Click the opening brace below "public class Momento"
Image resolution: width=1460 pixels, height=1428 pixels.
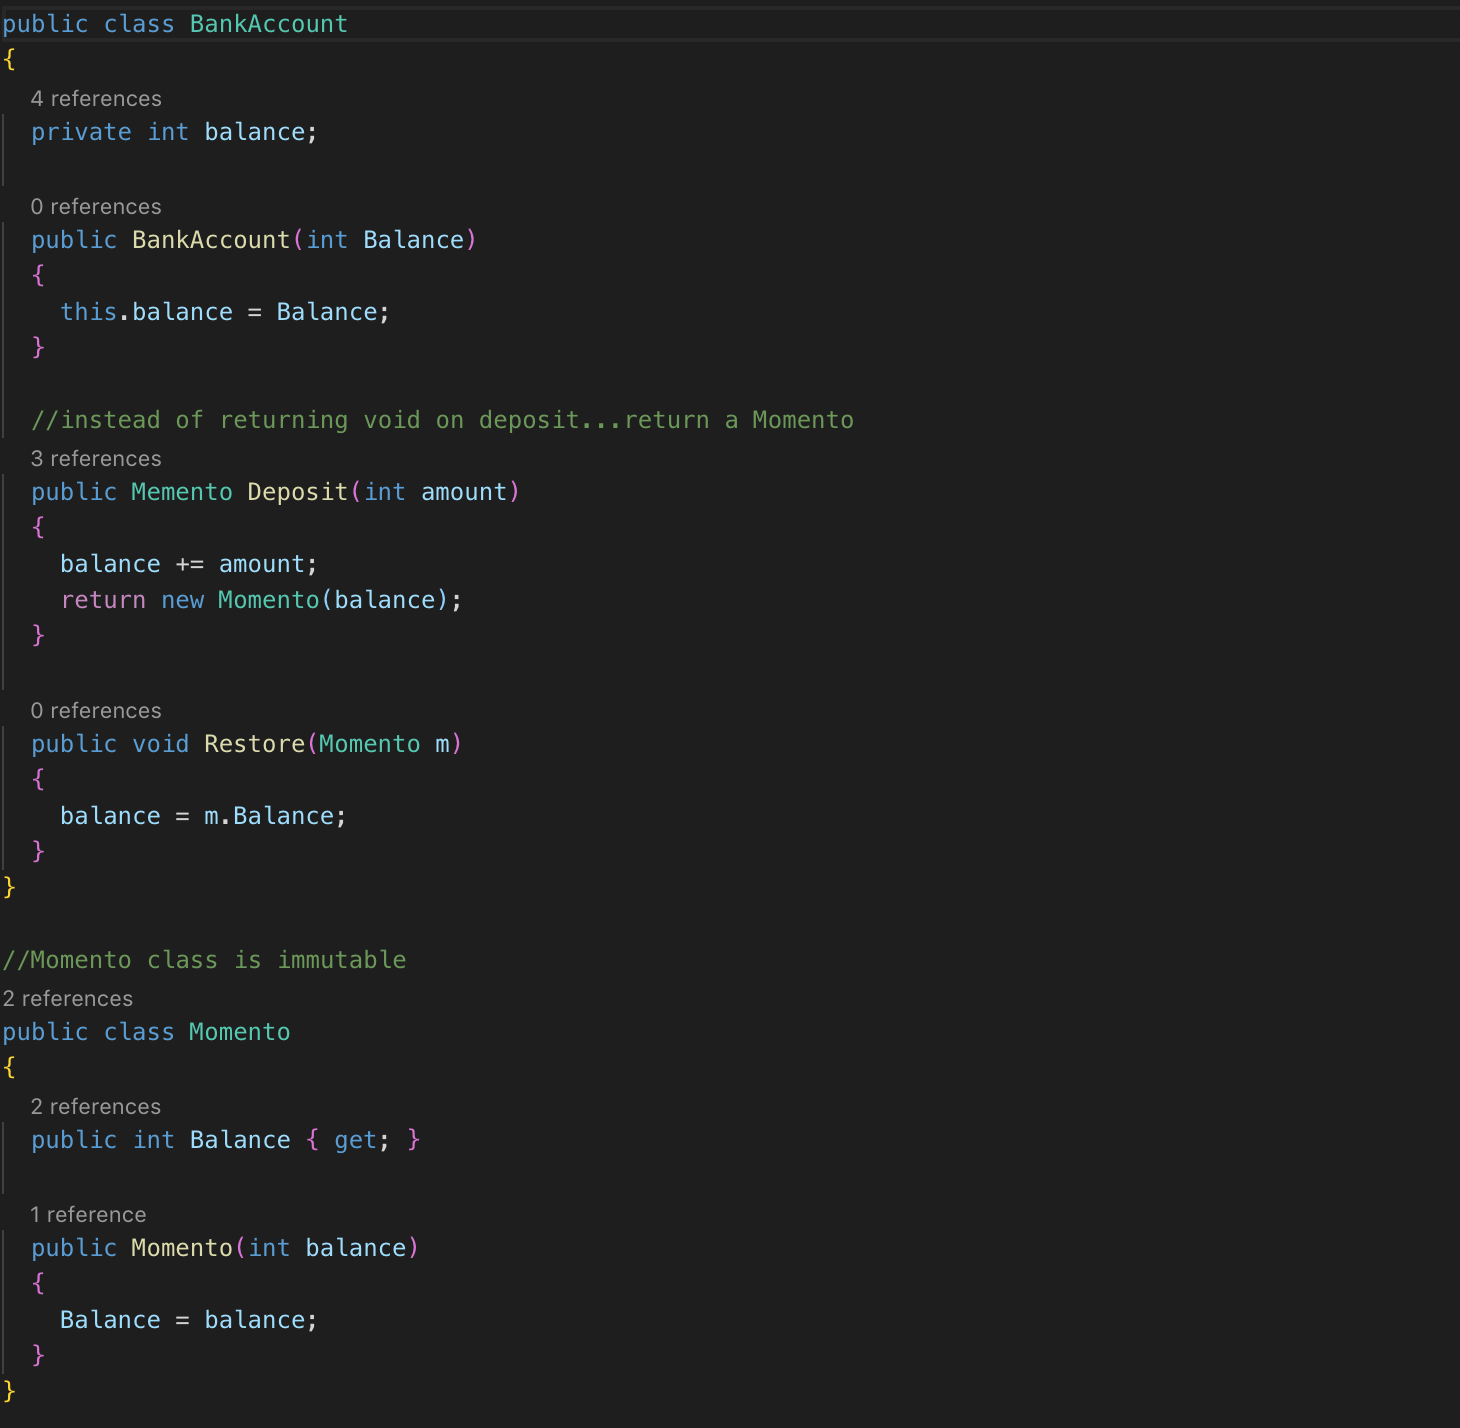pyautogui.click(x=9, y=1068)
